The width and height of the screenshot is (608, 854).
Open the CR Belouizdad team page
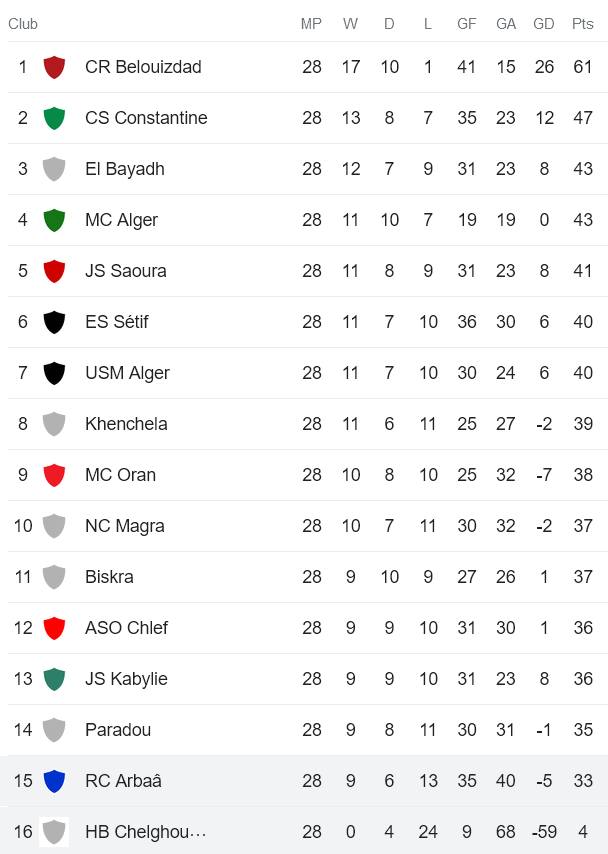tap(141, 67)
